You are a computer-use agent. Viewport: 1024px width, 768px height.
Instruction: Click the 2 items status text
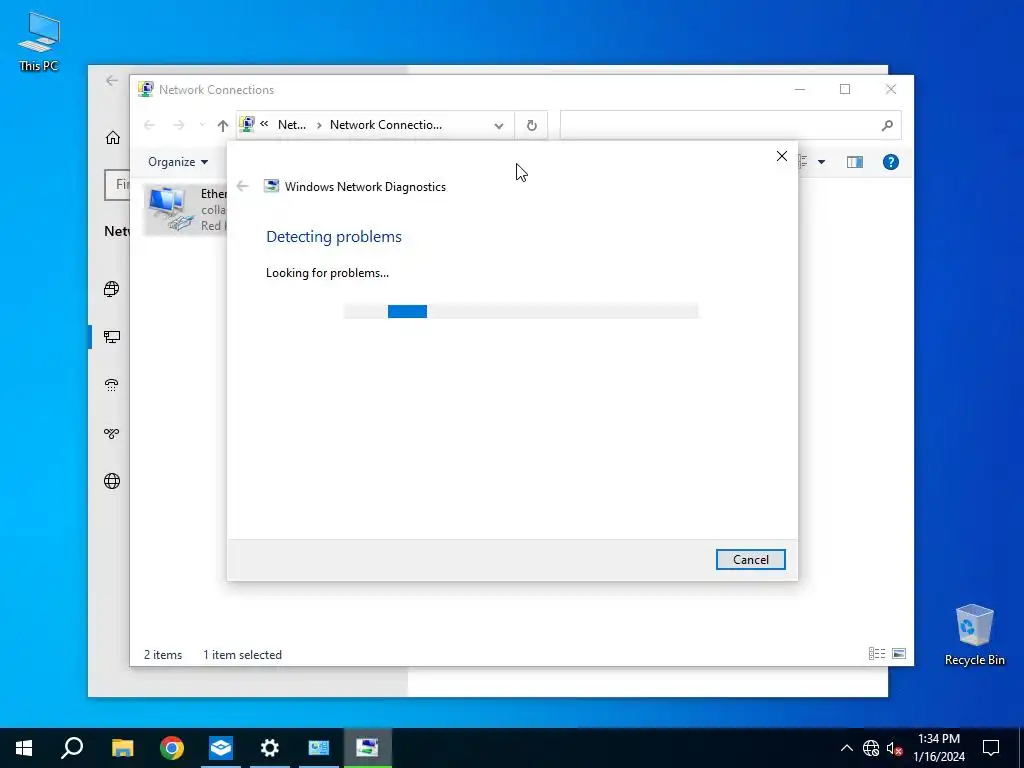click(x=163, y=654)
